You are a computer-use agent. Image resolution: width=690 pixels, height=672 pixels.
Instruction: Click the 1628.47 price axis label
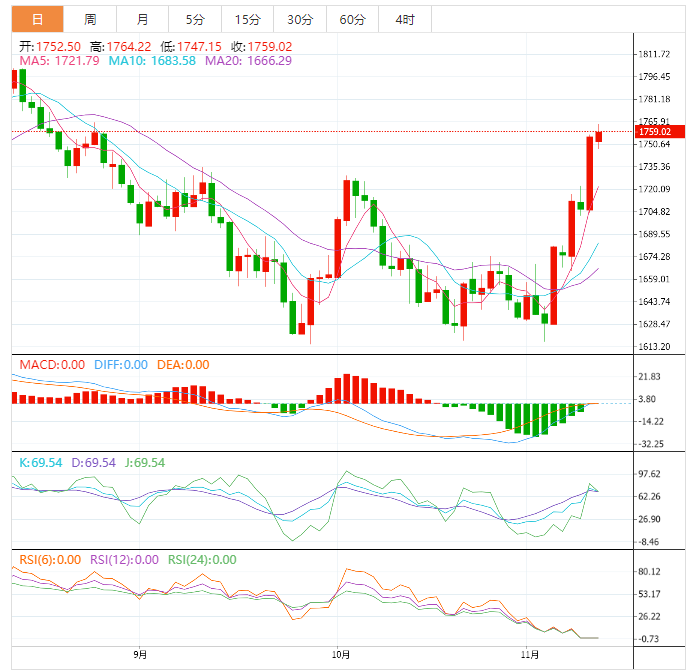(x=654, y=324)
